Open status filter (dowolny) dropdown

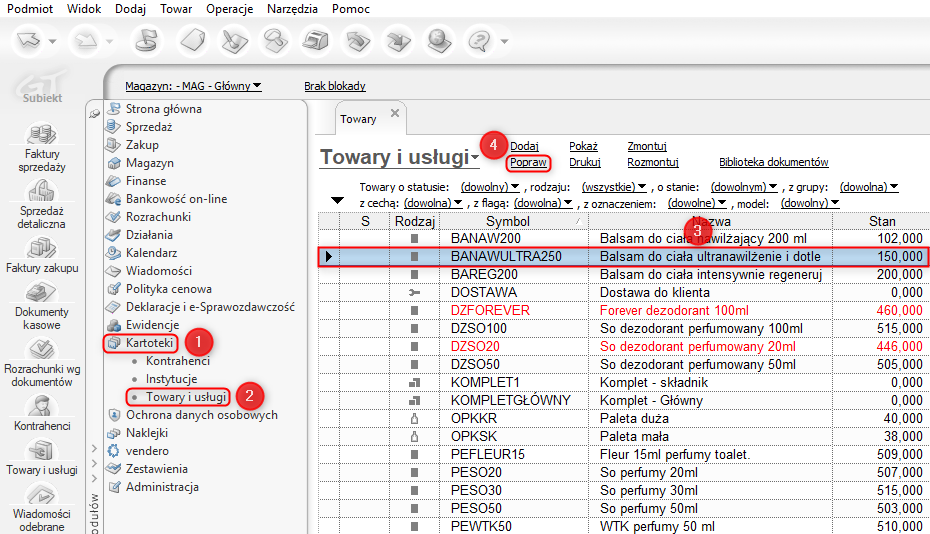[490, 187]
